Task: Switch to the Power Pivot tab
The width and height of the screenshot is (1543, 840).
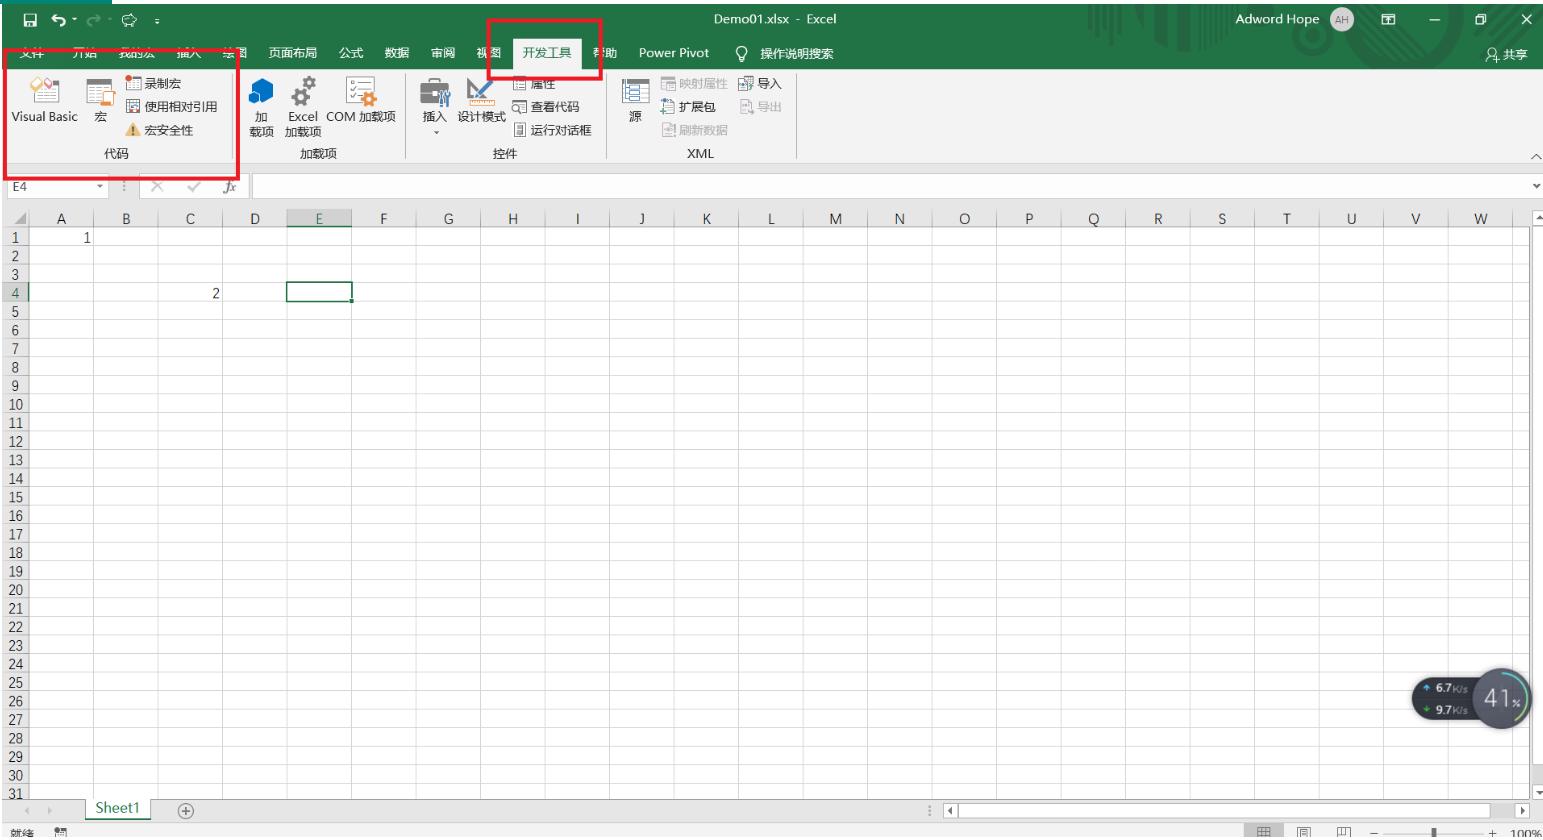Action: (x=674, y=53)
